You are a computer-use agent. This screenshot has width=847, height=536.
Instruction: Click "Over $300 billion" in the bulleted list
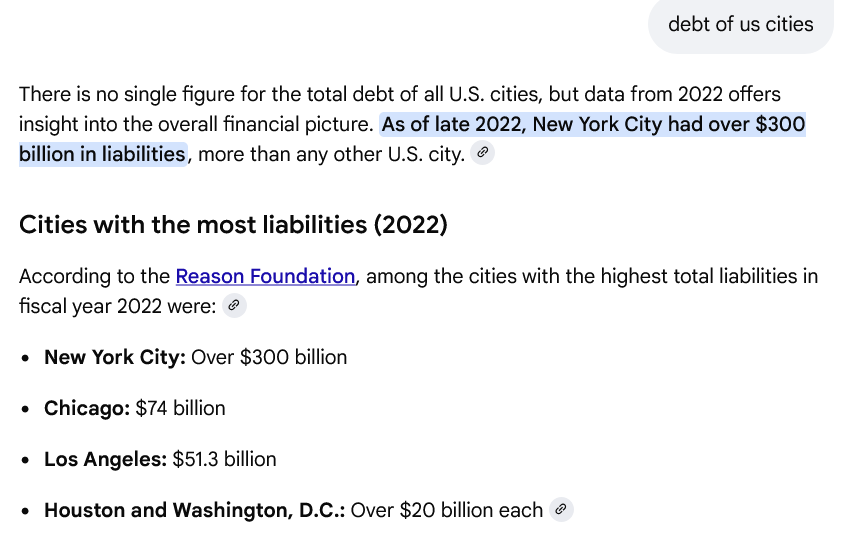tap(269, 357)
